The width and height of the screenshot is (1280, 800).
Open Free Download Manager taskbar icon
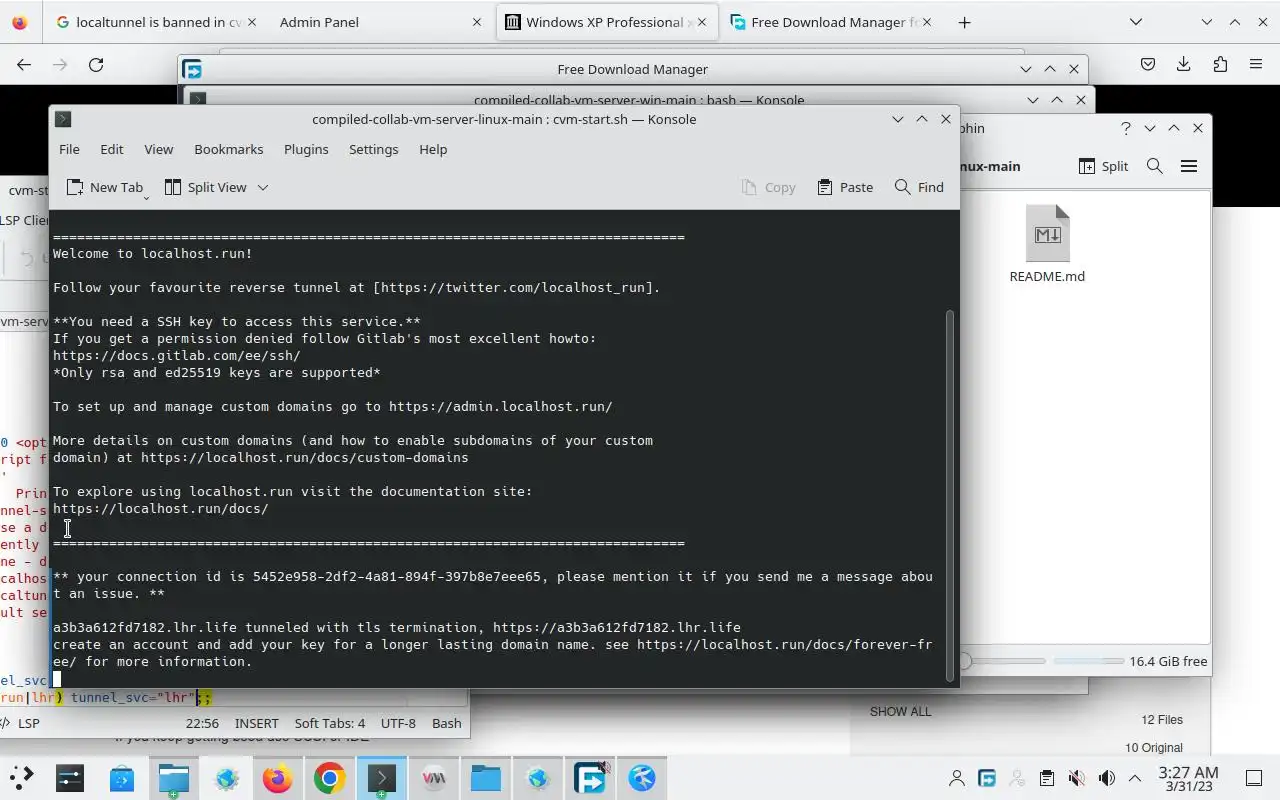click(x=590, y=778)
